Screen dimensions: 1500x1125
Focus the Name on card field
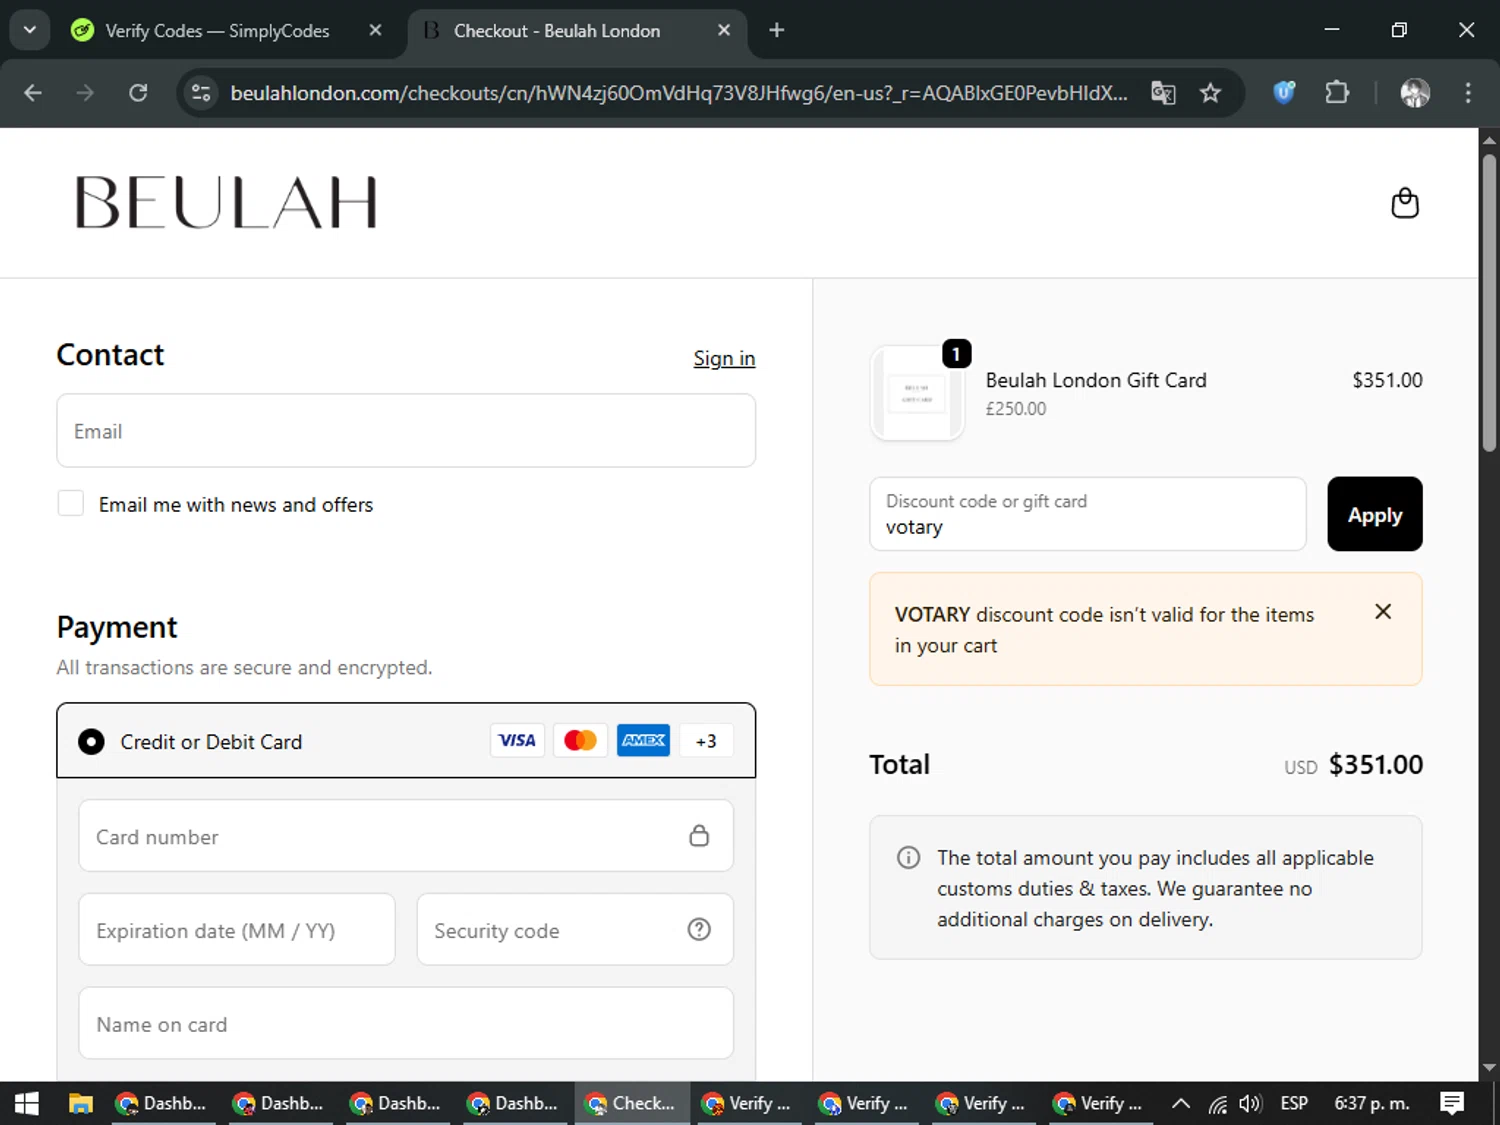pos(406,1024)
